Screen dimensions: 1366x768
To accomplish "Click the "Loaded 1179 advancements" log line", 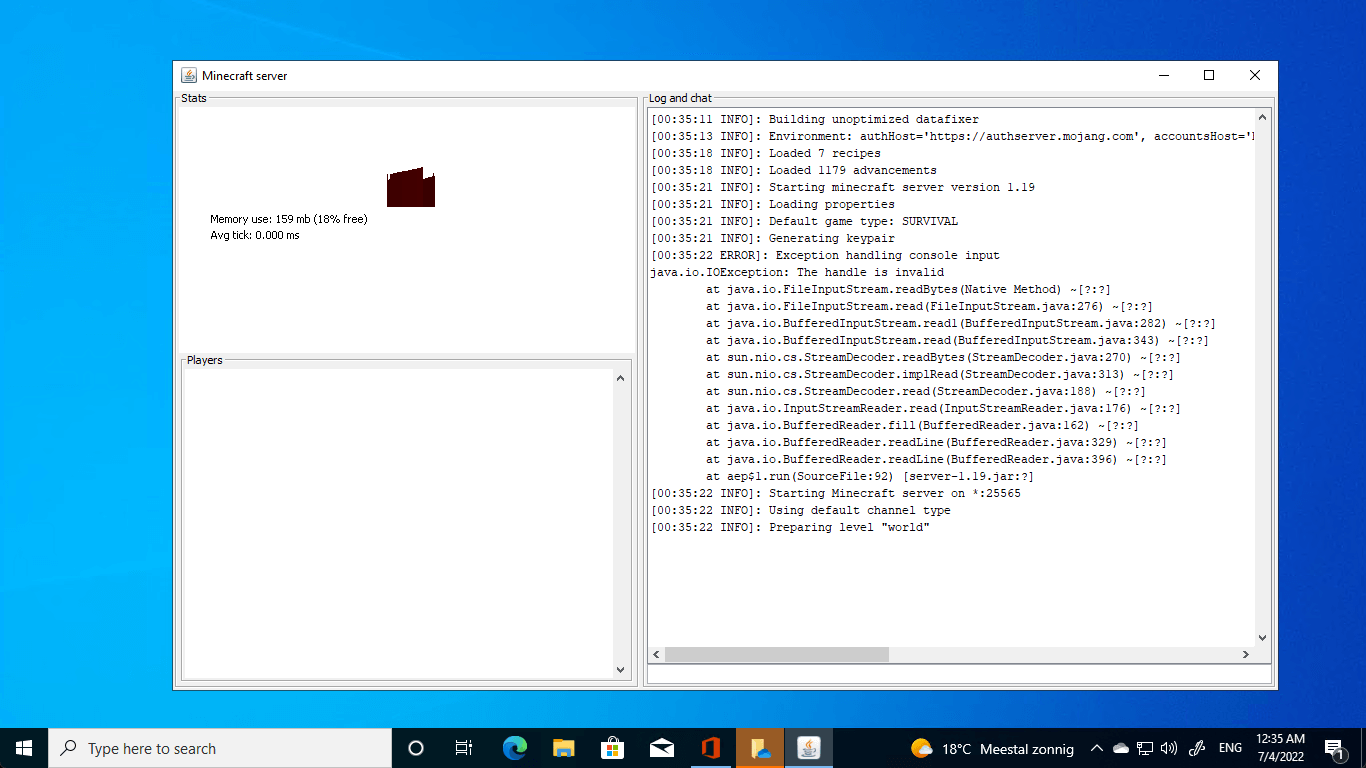I will click(794, 170).
